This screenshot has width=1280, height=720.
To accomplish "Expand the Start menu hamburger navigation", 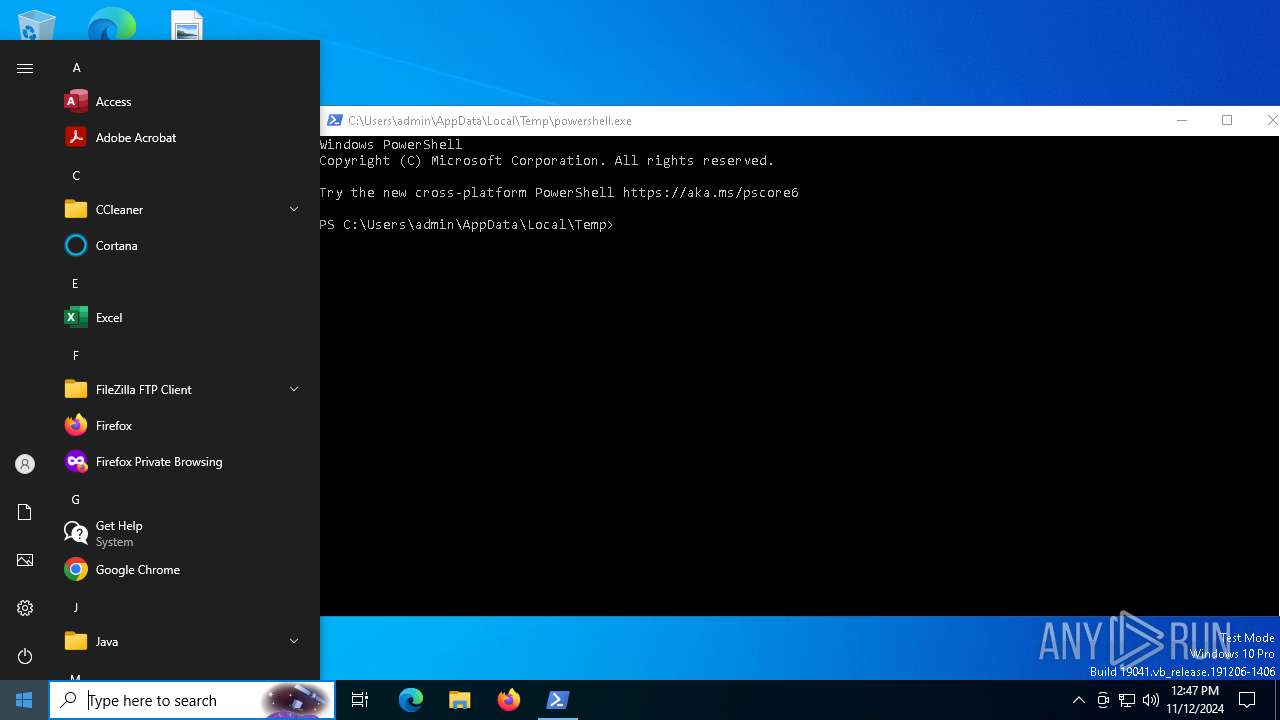I will [25, 68].
